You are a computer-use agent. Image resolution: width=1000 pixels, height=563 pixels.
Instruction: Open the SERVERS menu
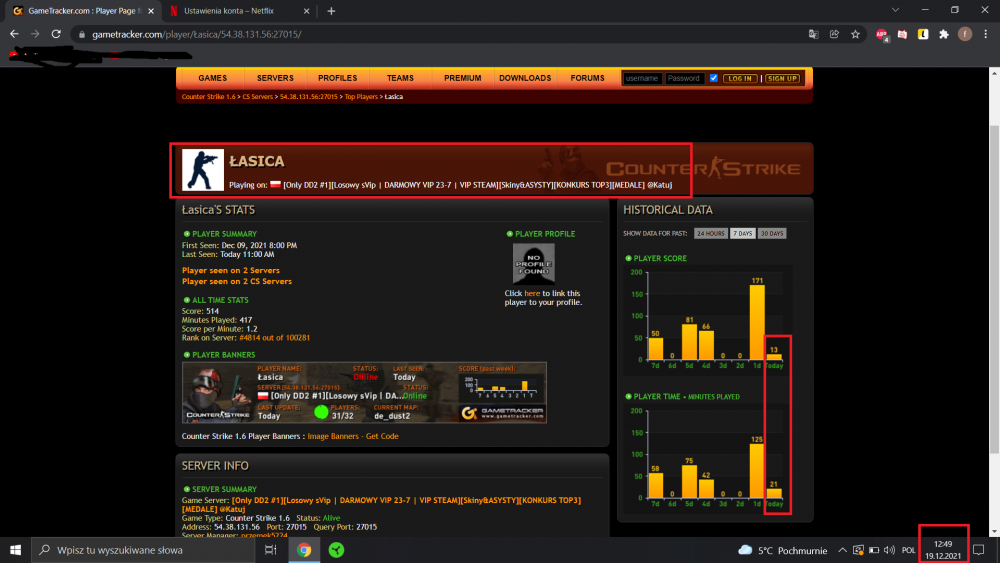275,78
